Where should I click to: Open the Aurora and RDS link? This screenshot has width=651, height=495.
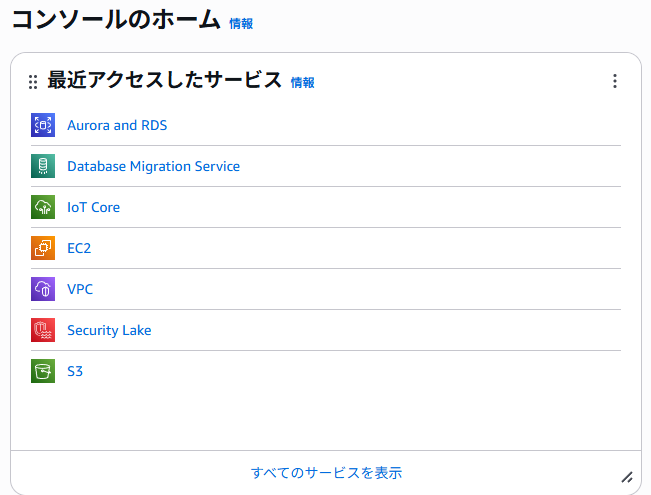point(117,125)
